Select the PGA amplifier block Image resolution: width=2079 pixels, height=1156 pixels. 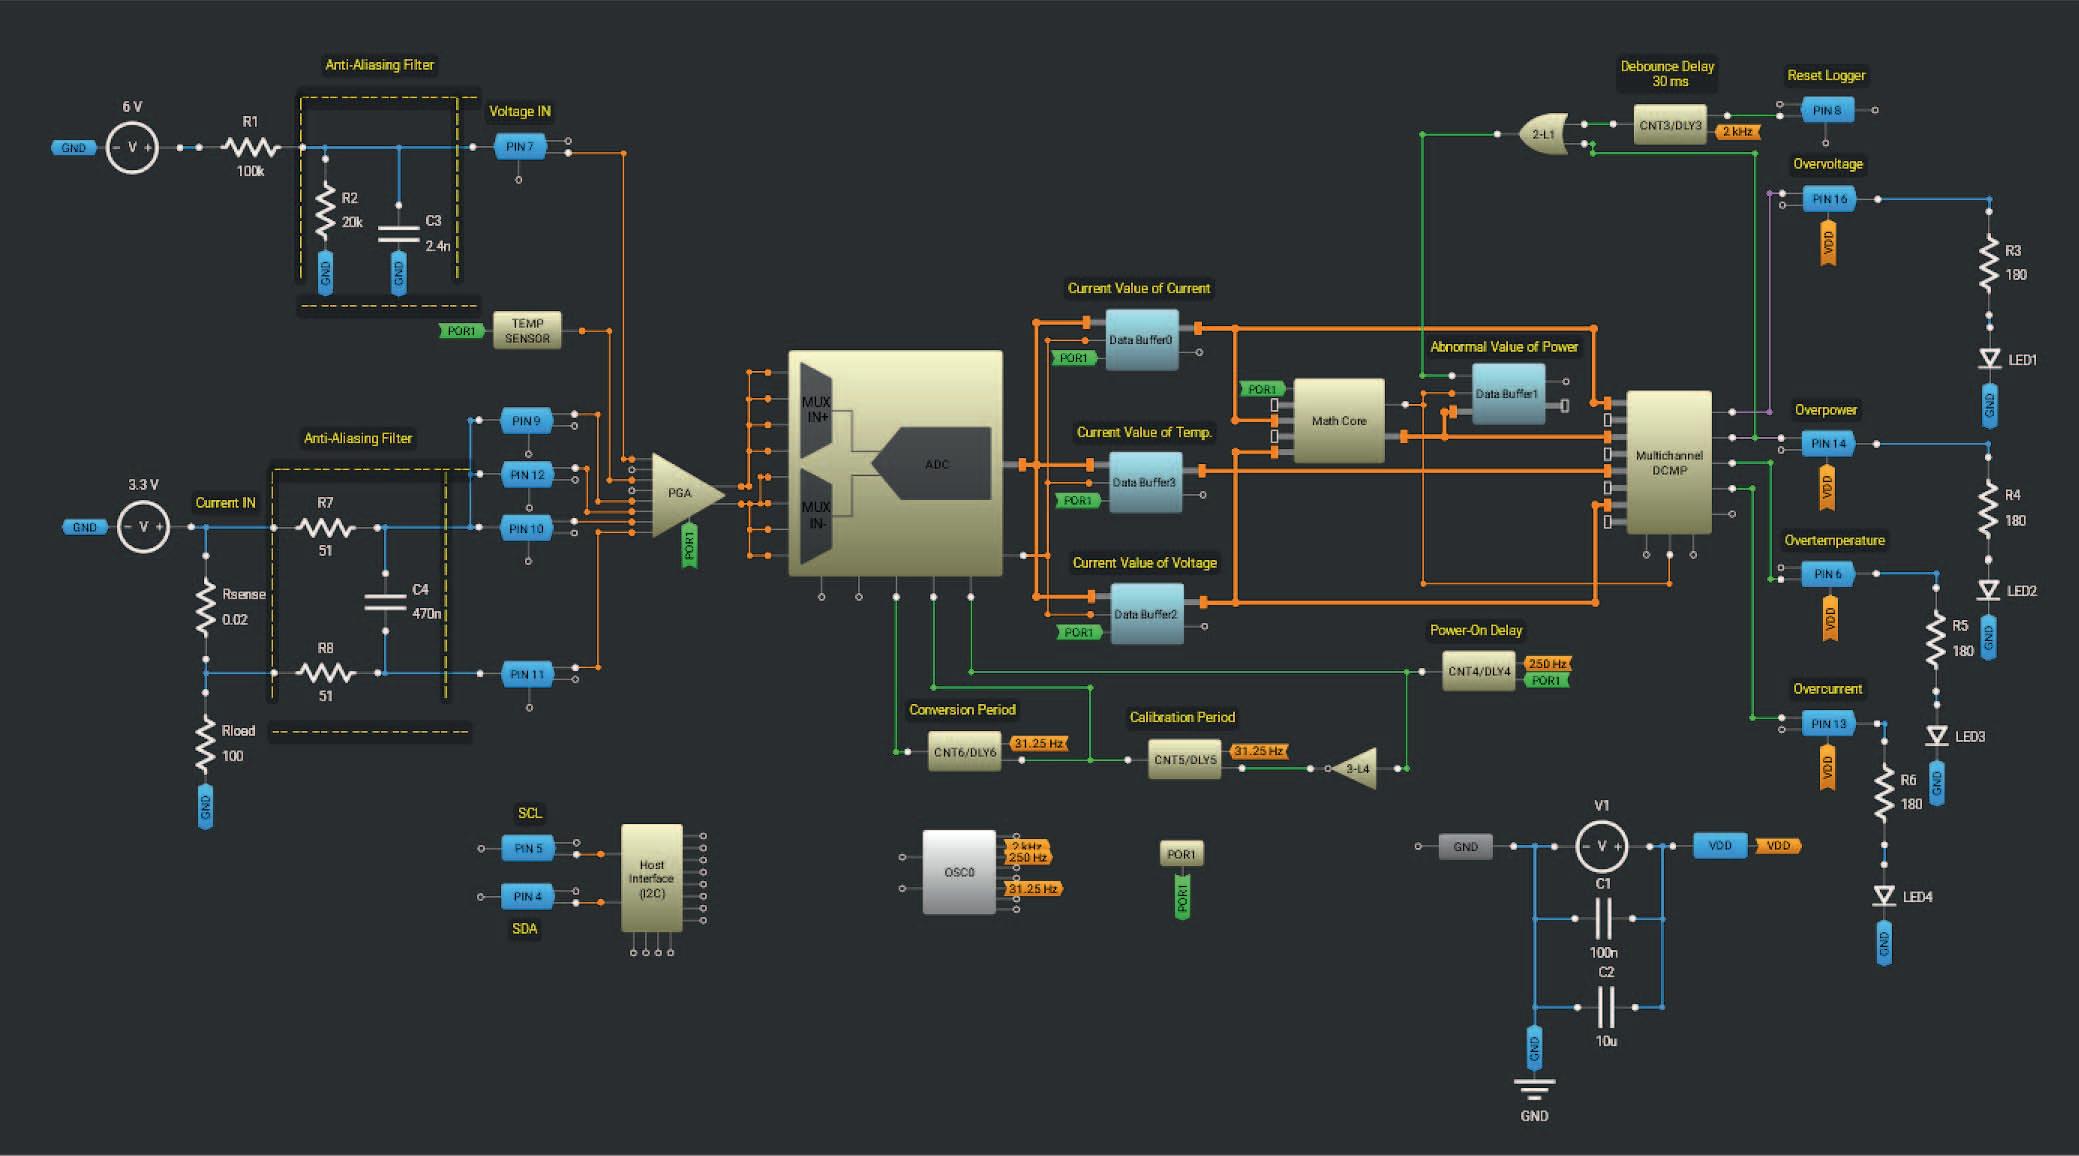pyautogui.click(x=683, y=493)
